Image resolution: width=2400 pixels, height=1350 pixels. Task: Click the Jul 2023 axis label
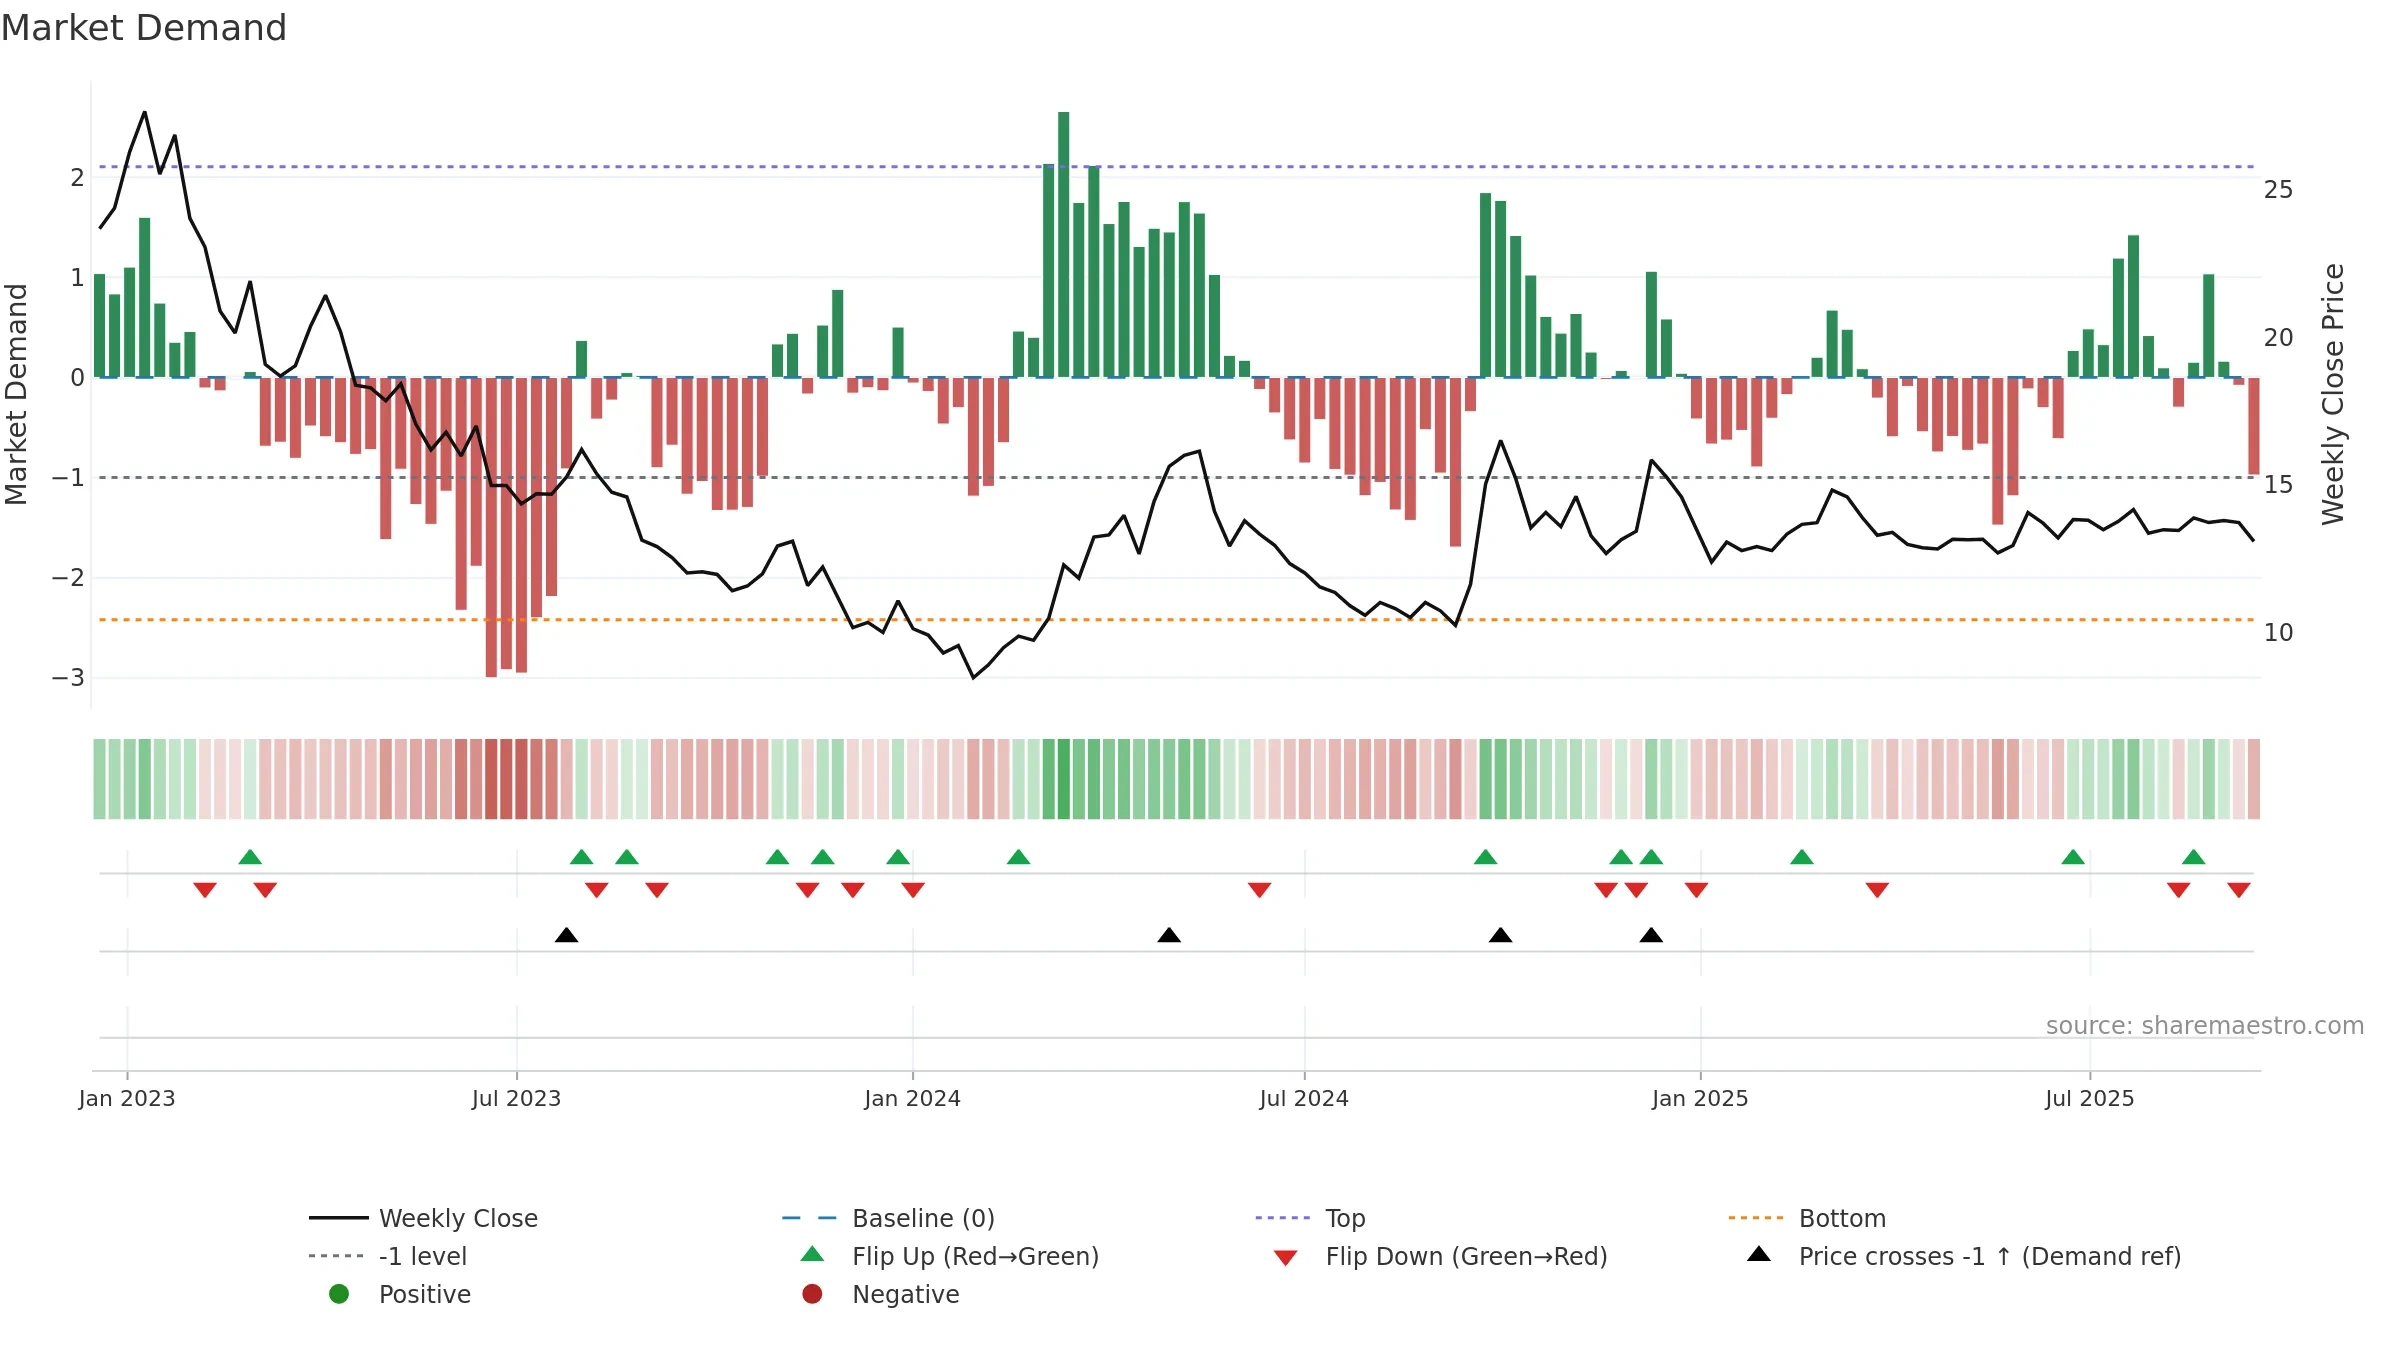click(516, 1098)
